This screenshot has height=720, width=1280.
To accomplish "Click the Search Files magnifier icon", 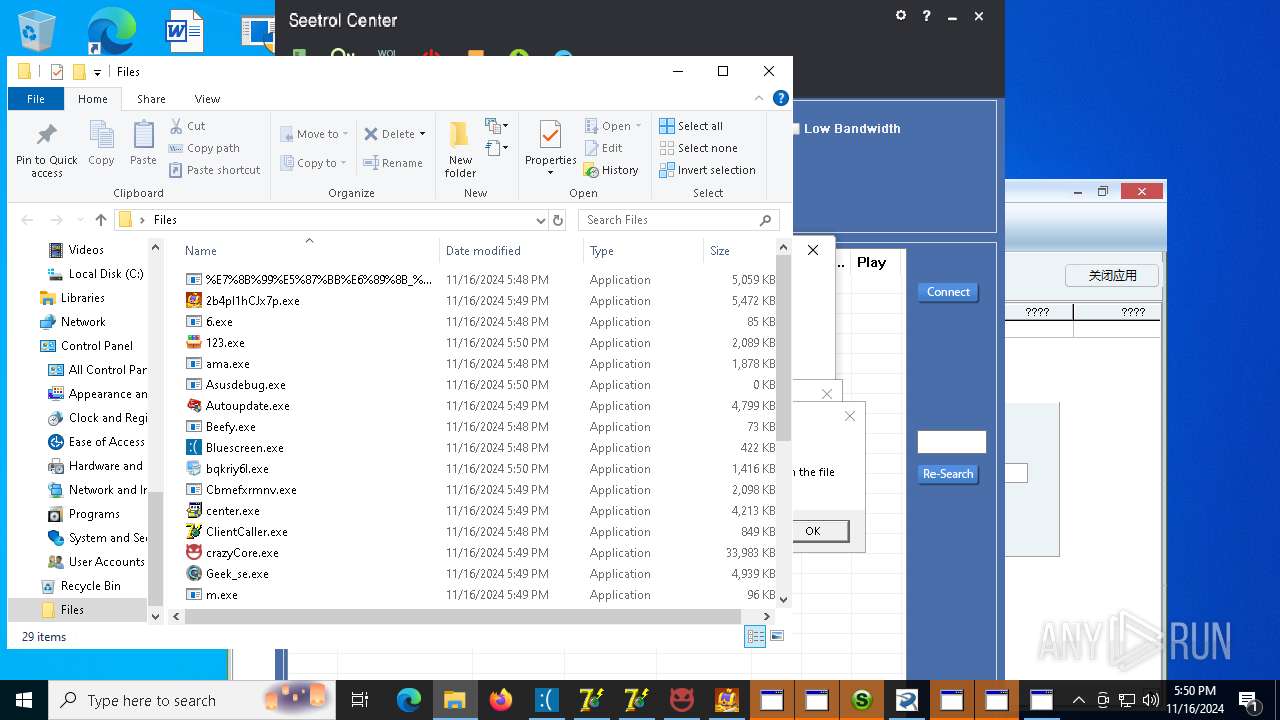I will [766, 220].
